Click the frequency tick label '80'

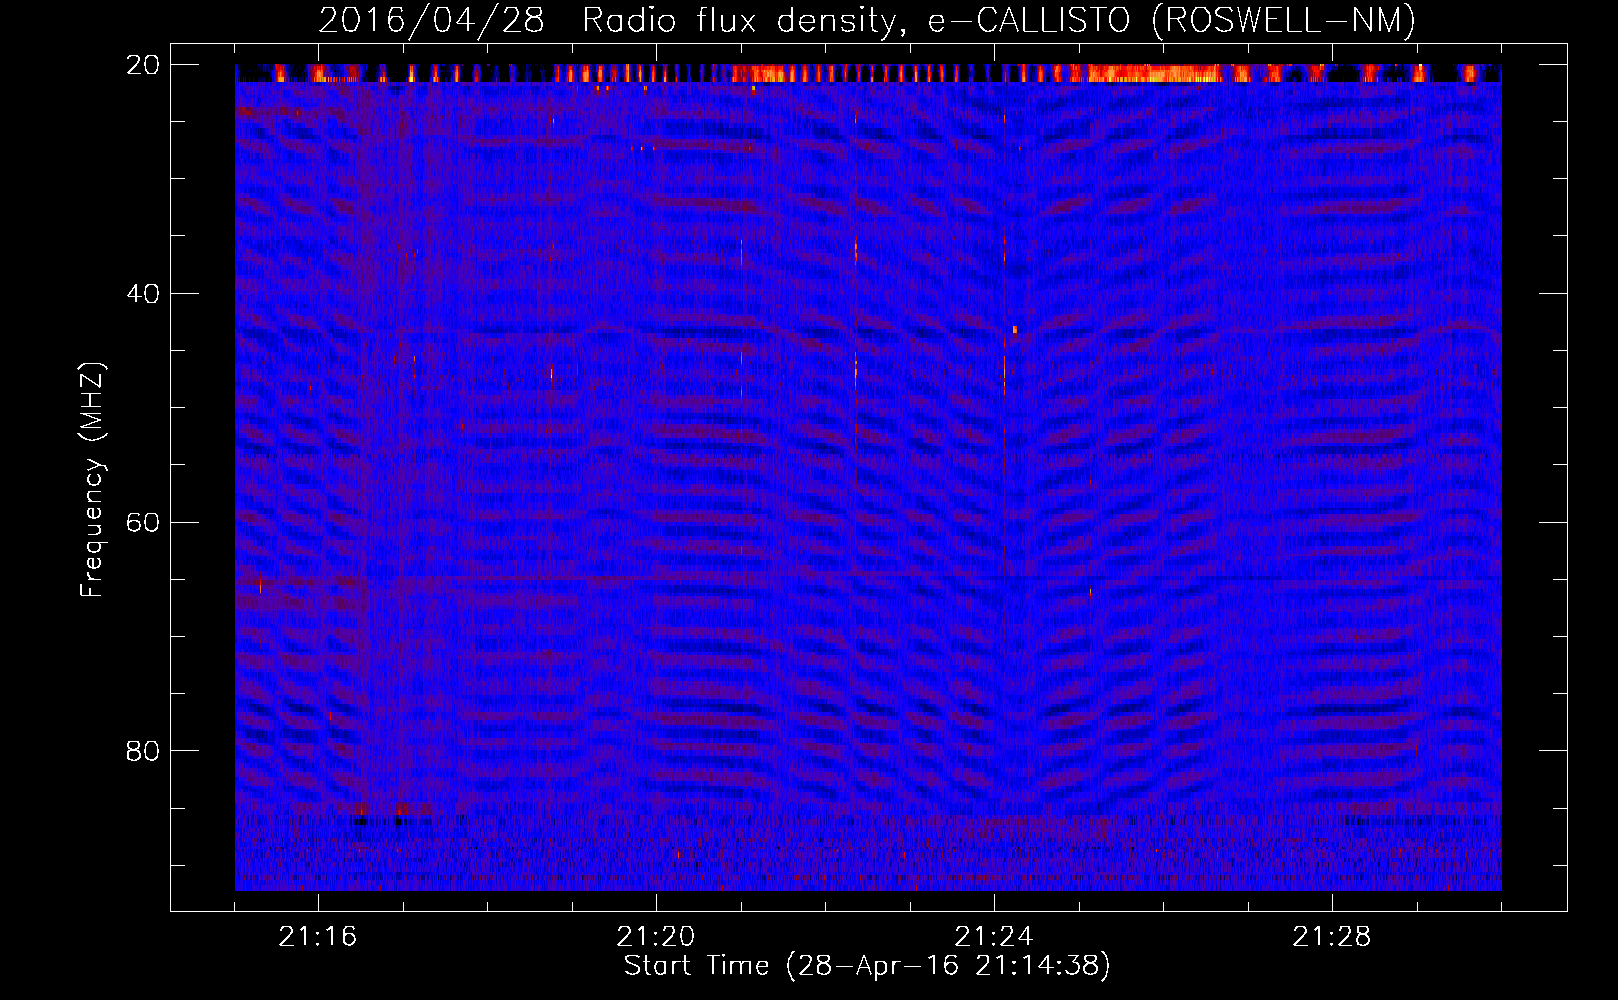[x=143, y=751]
